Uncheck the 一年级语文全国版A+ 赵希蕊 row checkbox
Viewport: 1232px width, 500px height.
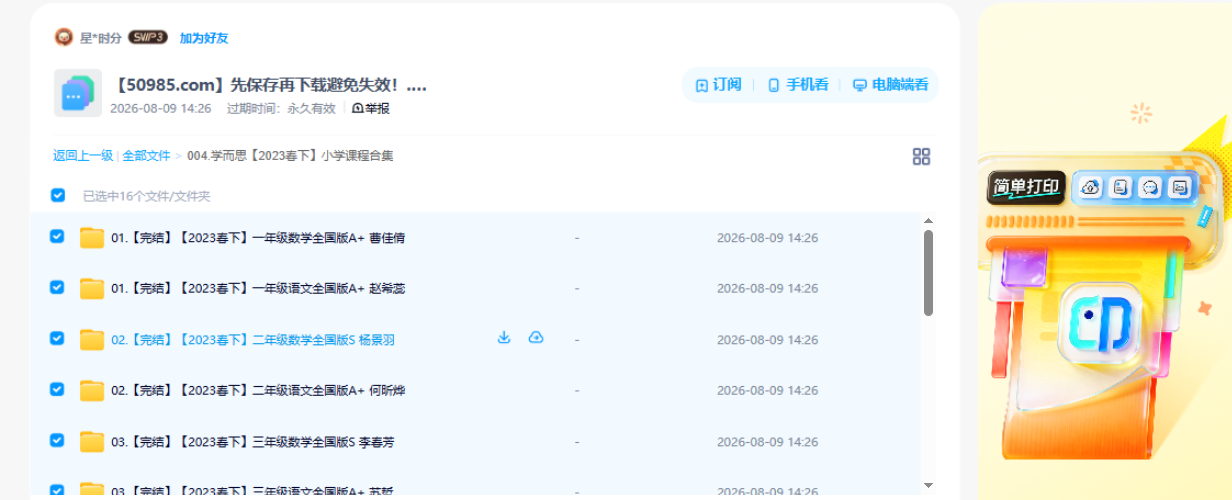(57, 287)
